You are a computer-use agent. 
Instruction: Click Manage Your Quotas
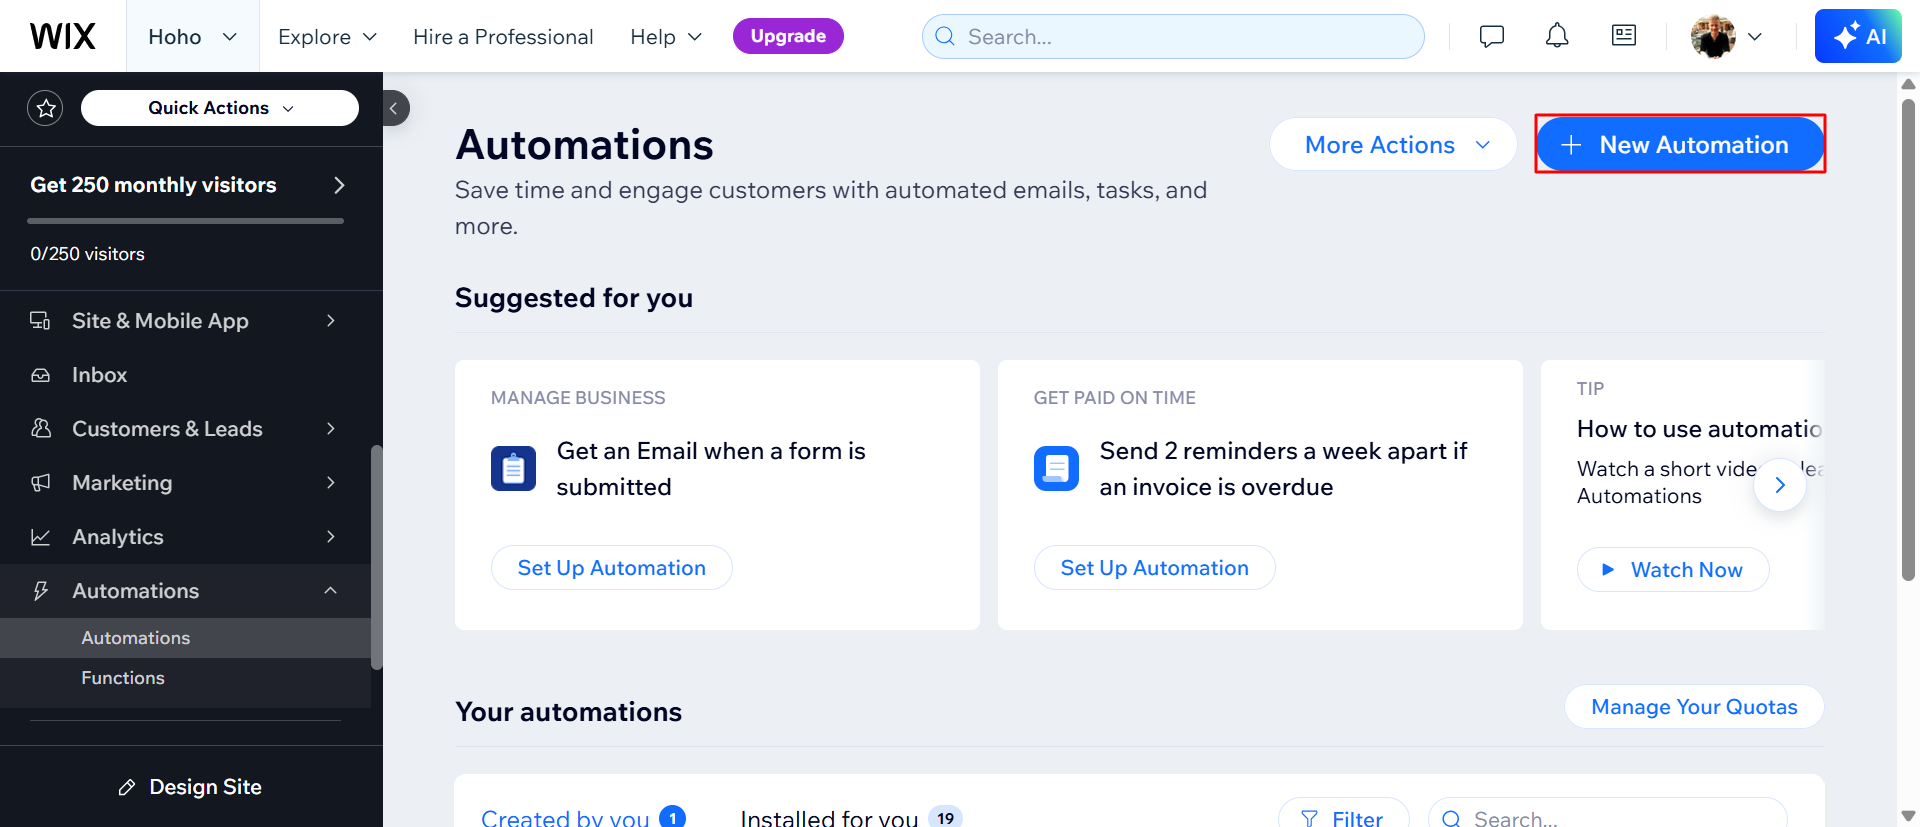[x=1694, y=707]
